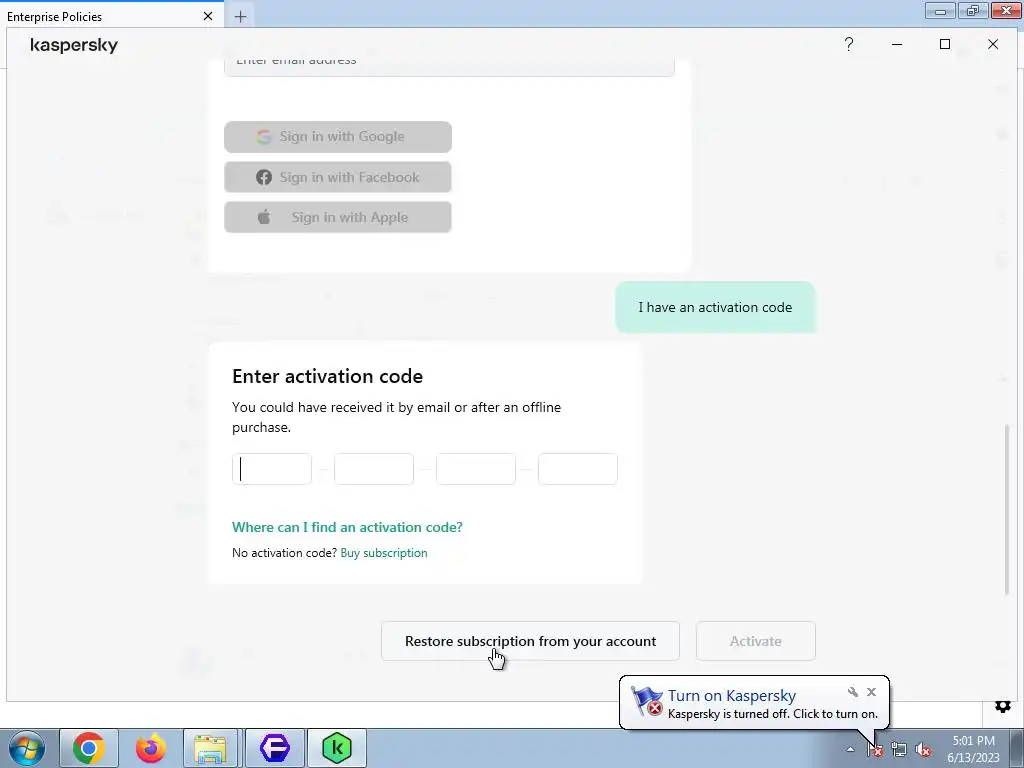
Task: Focus the first activation code field
Action: 272,469
